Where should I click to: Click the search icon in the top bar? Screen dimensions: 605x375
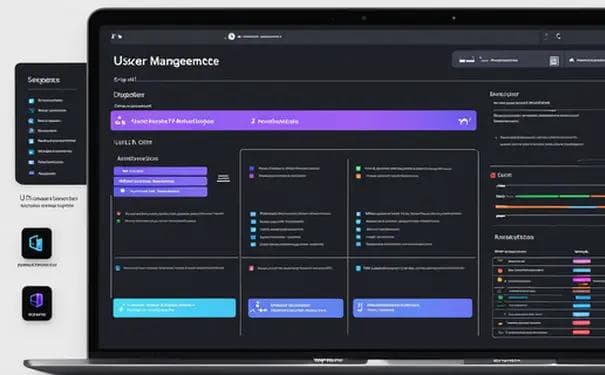558,36
